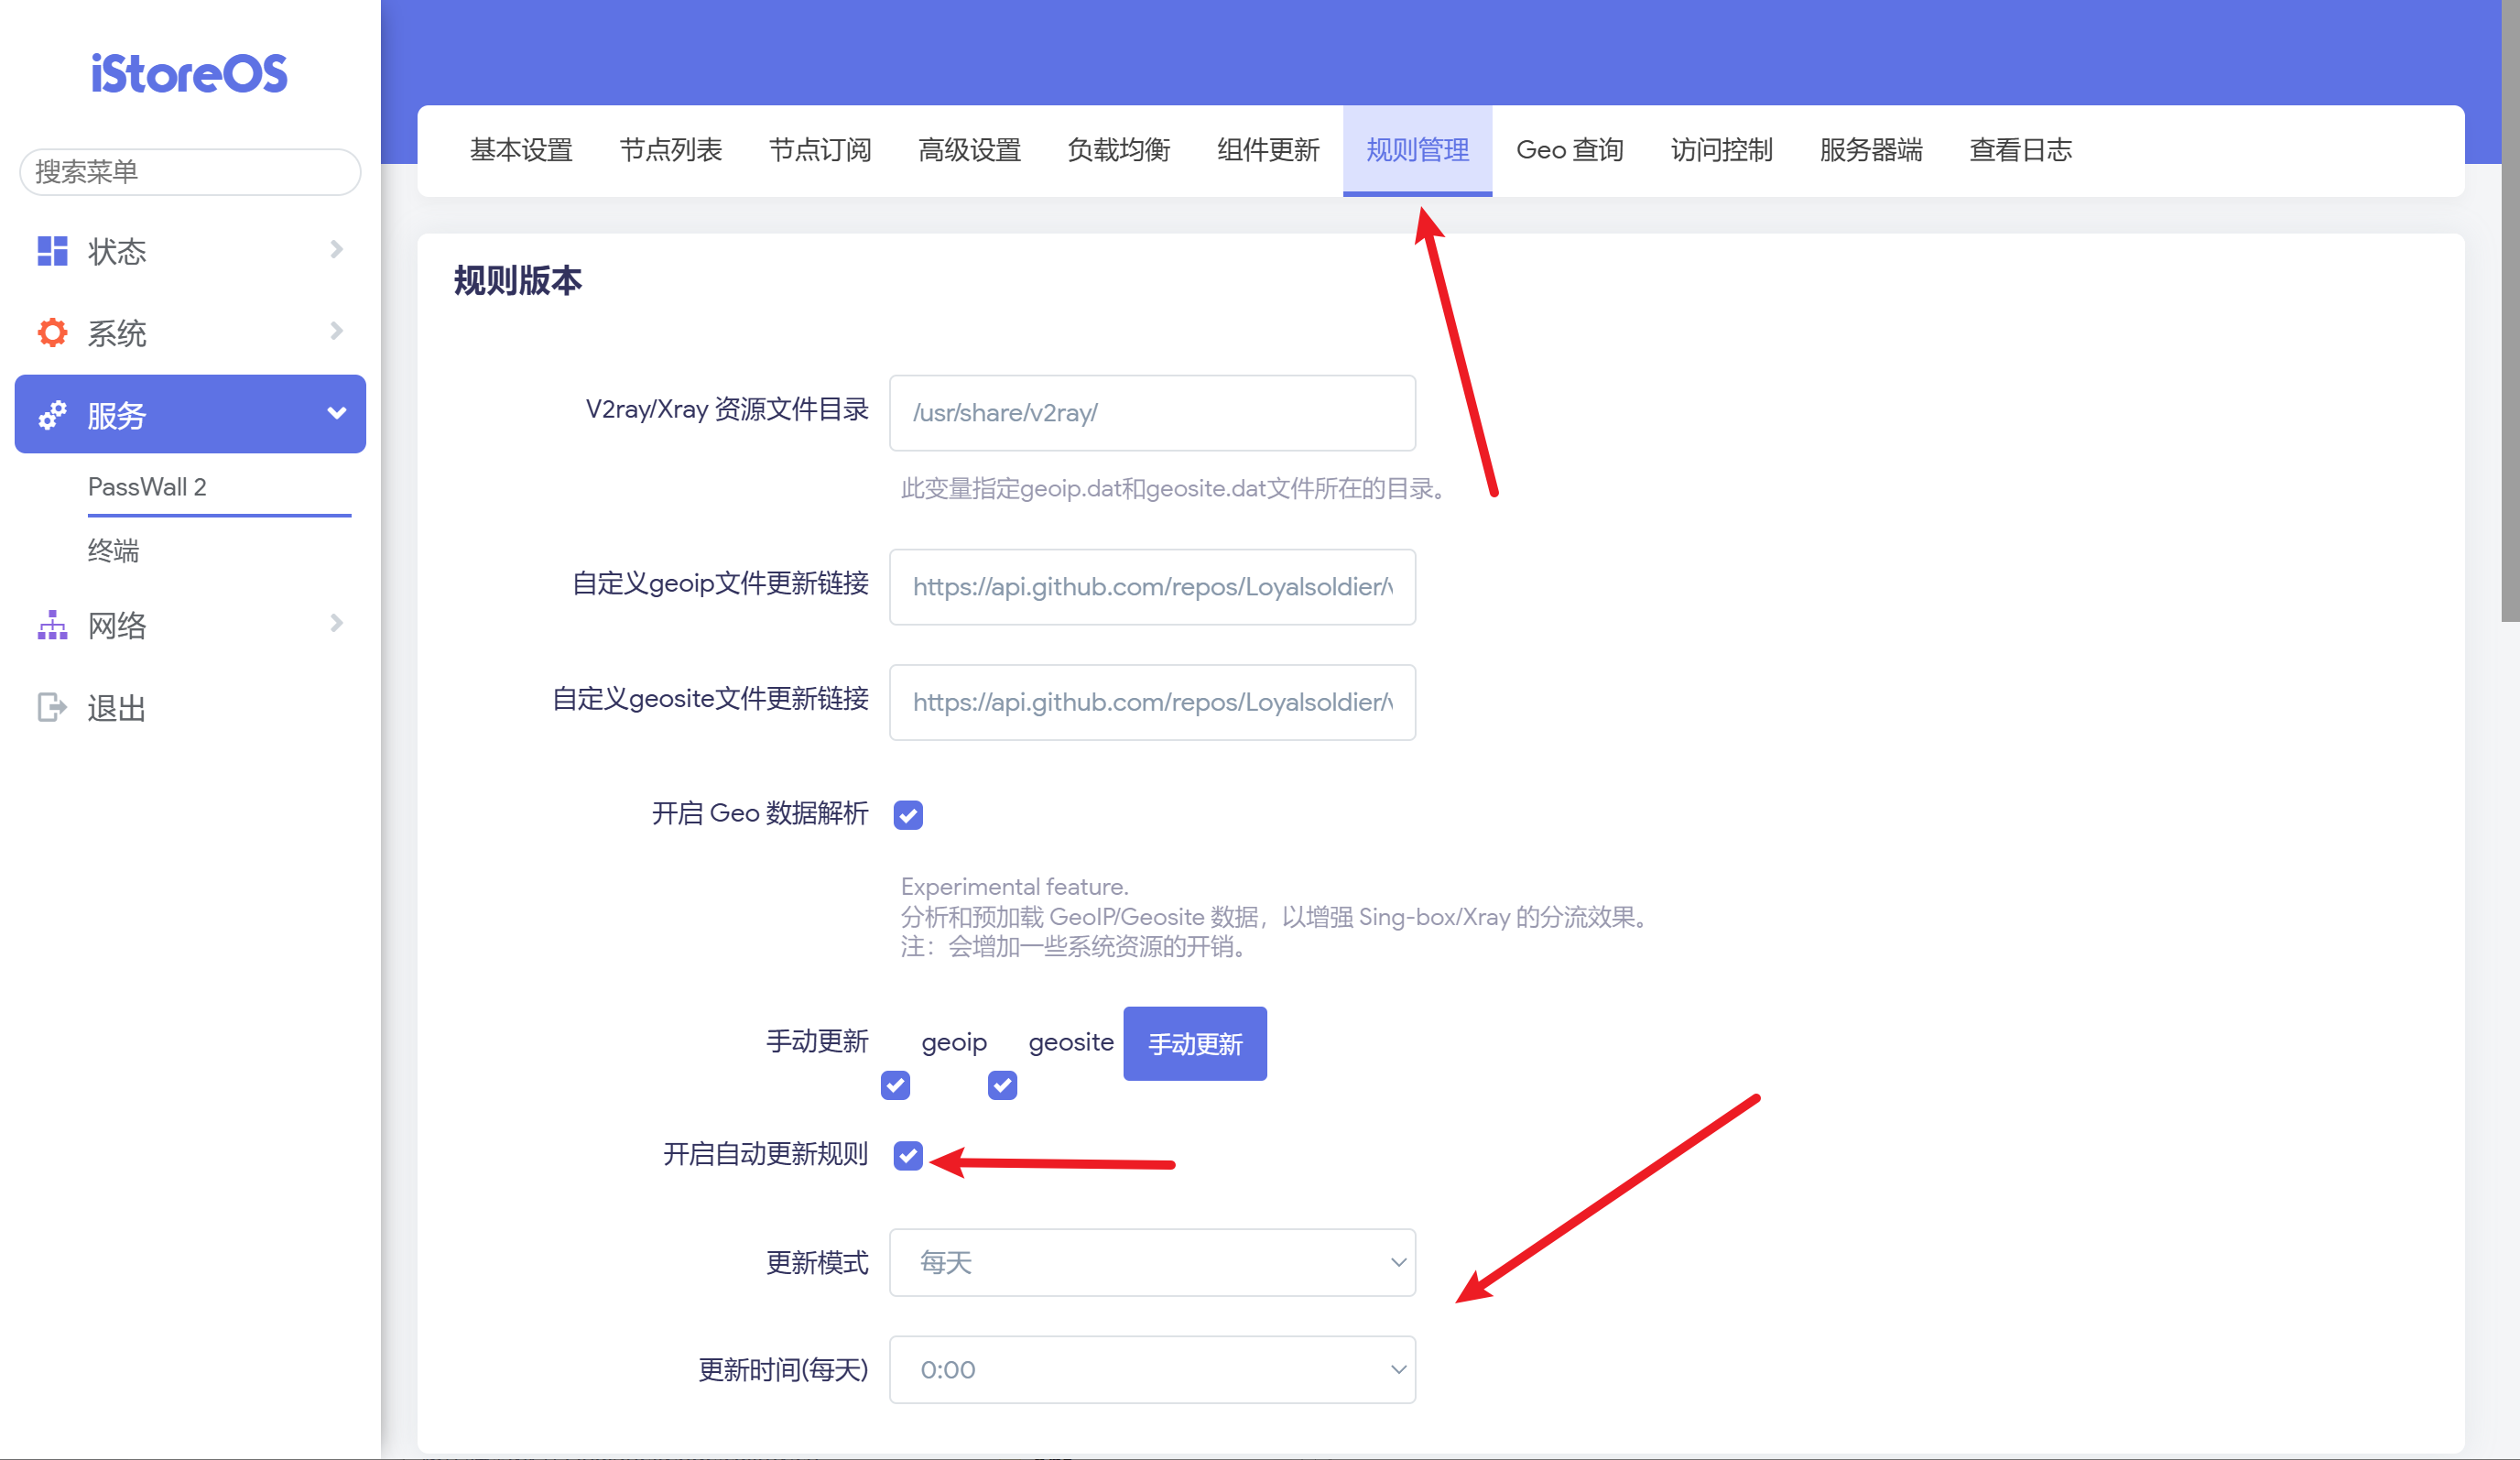
Task: Switch to the 节点列表 tab
Action: (x=670, y=150)
